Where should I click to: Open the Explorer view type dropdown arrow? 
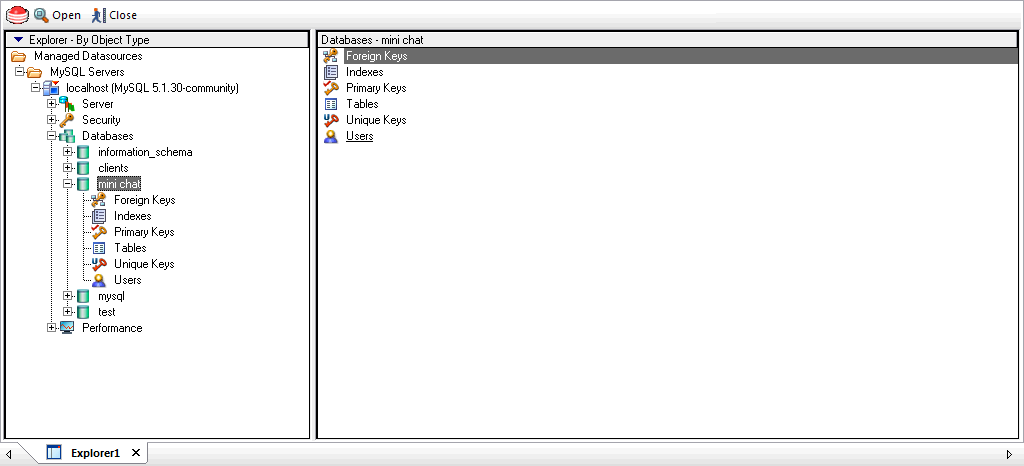tap(18, 40)
